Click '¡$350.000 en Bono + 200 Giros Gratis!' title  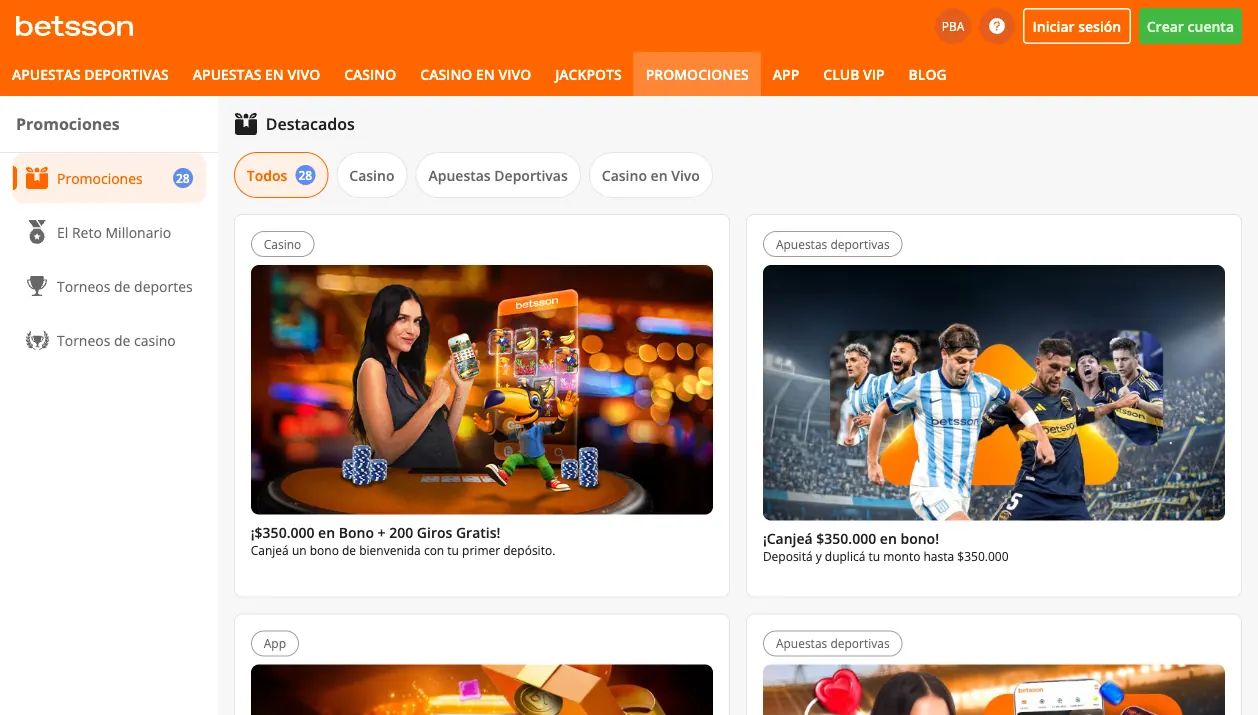tap(375, 533)
